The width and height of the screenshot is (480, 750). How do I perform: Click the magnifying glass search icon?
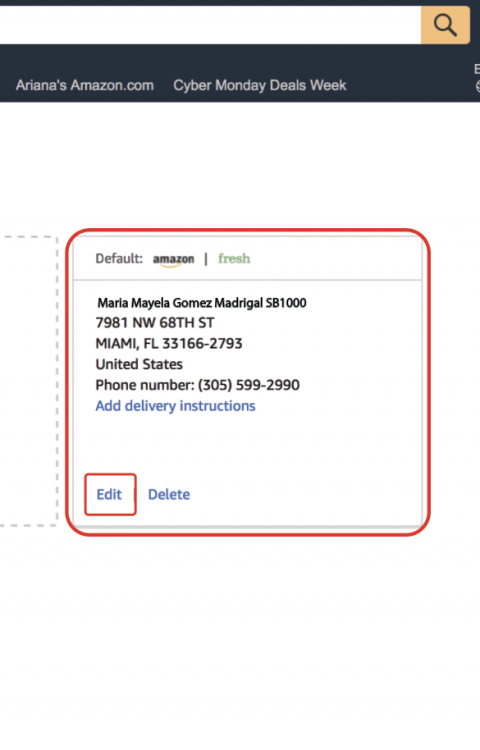coord(445,25)
